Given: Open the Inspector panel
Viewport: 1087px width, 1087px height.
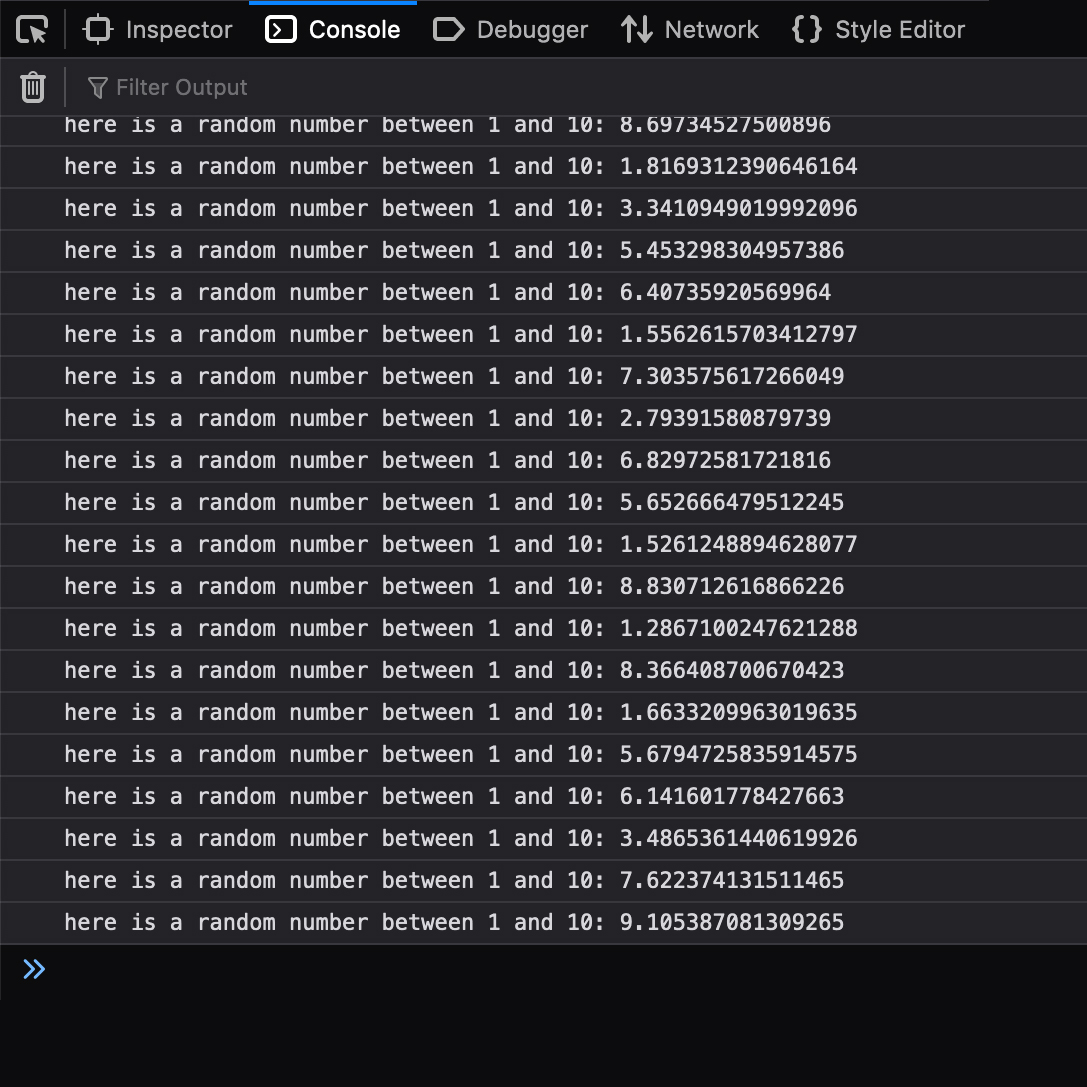Looking at the screenshot, I should [x=158, y=30].
